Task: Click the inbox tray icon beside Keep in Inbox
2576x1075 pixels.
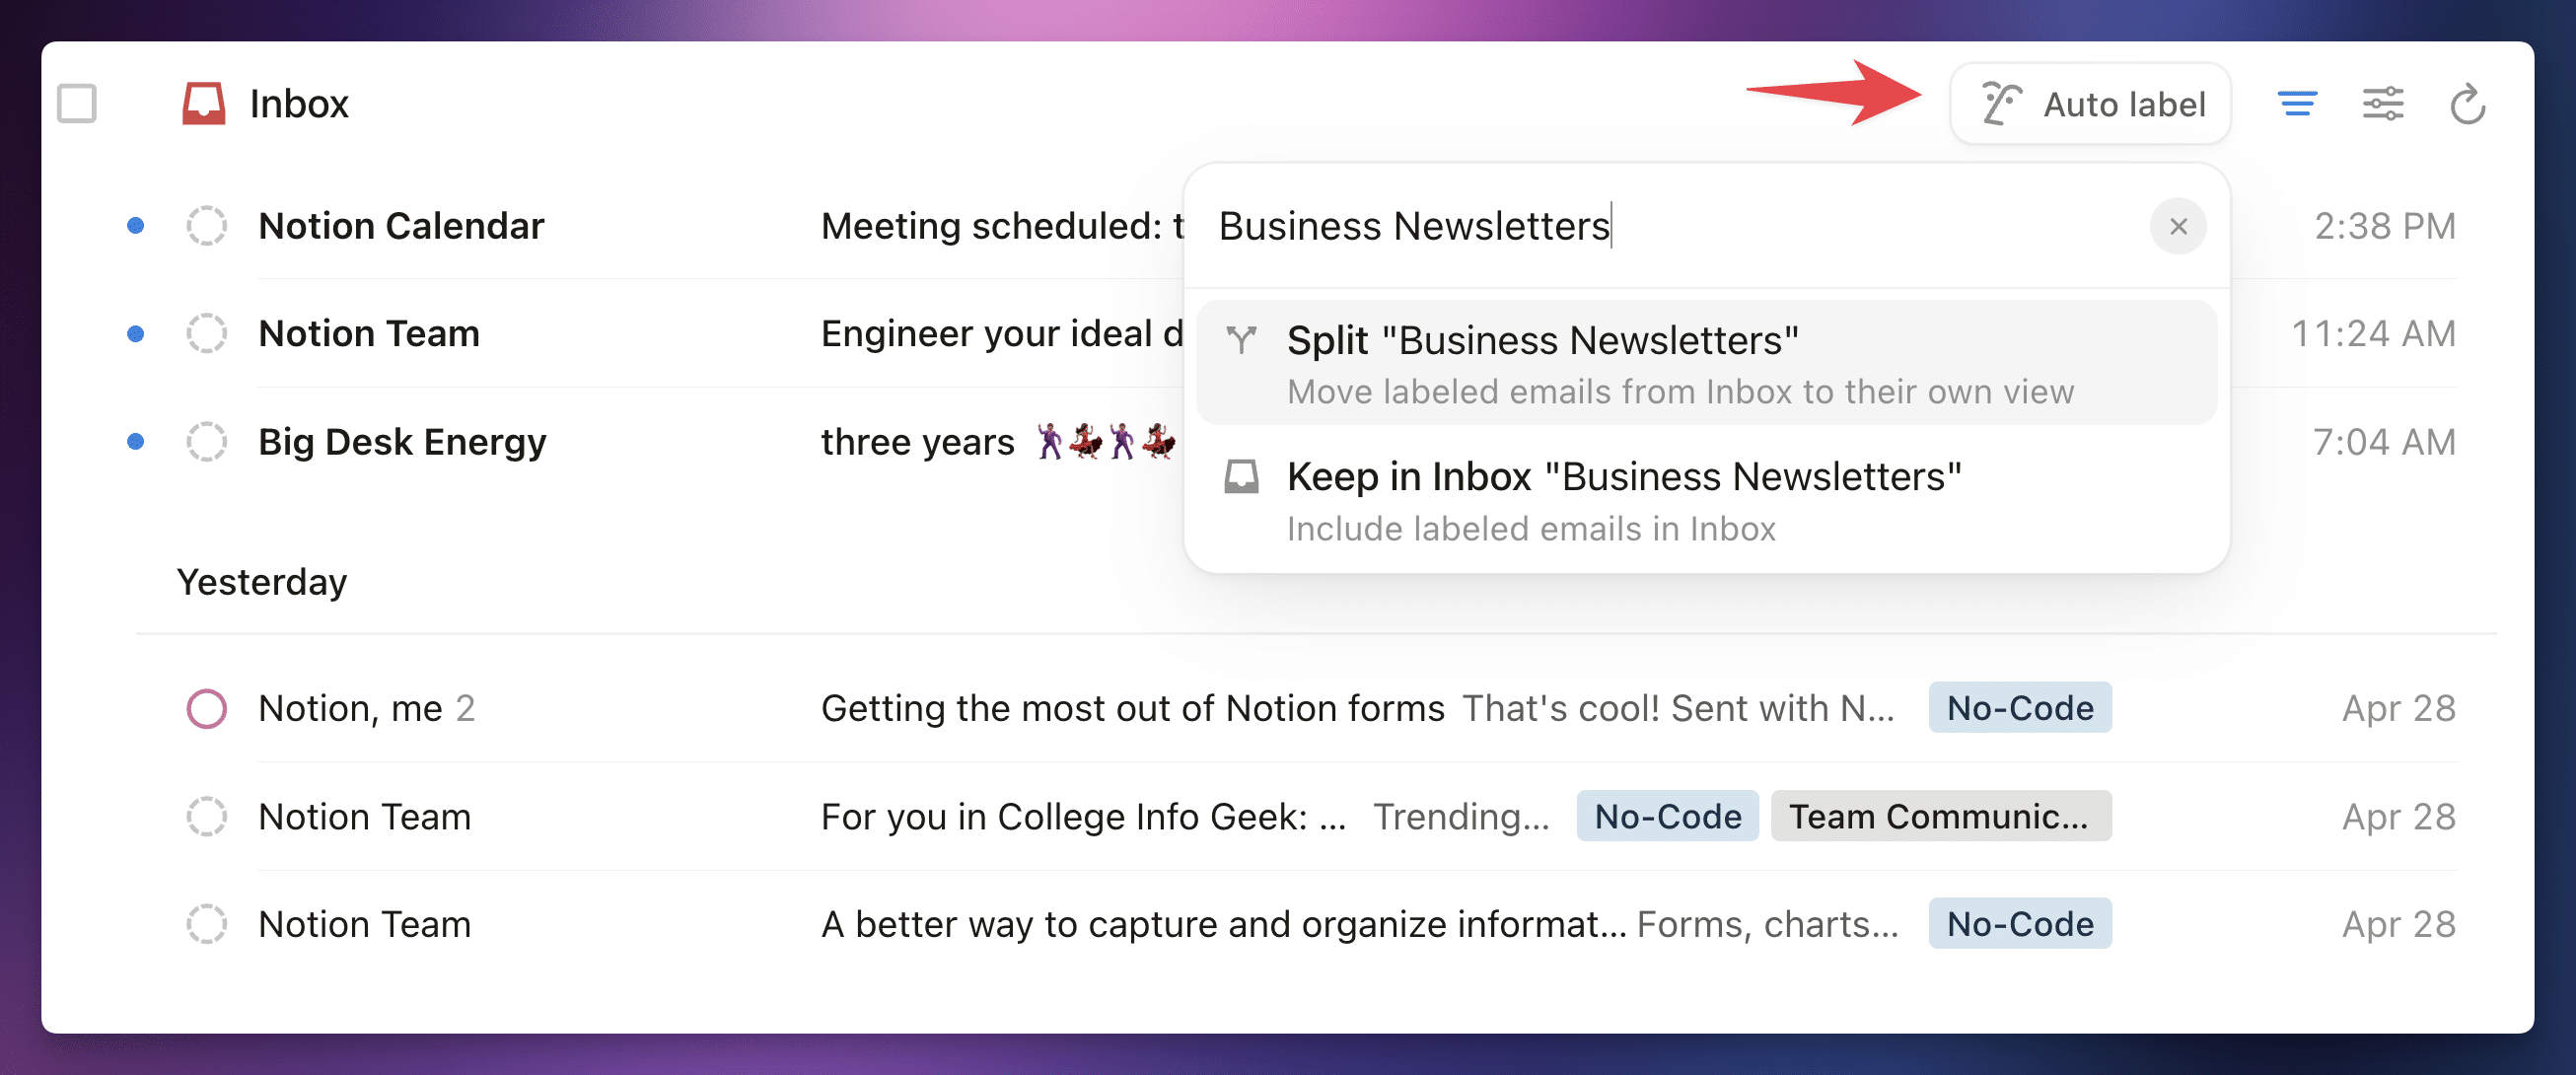Action: pos(1241,477)
